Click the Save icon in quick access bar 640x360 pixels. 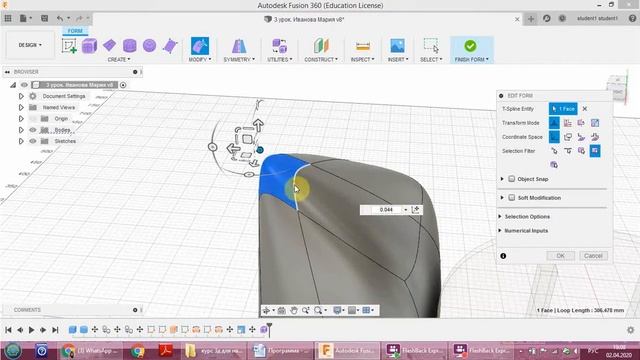tap(44, 18)
